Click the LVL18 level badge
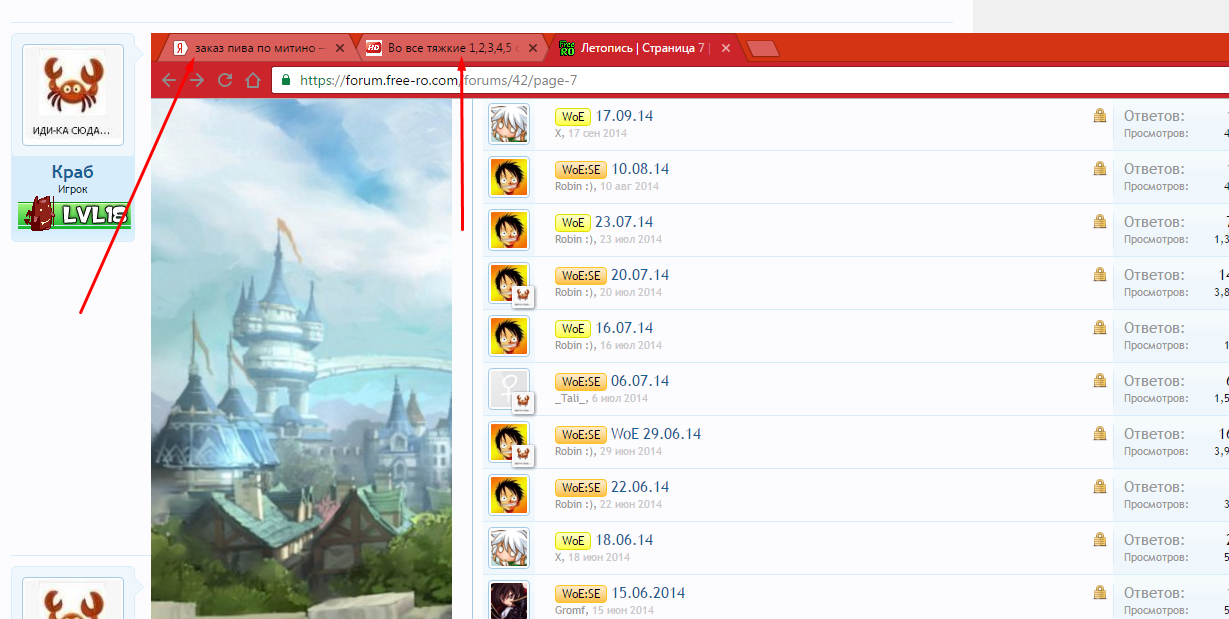 pyautogui.click(x=75, y=215)
